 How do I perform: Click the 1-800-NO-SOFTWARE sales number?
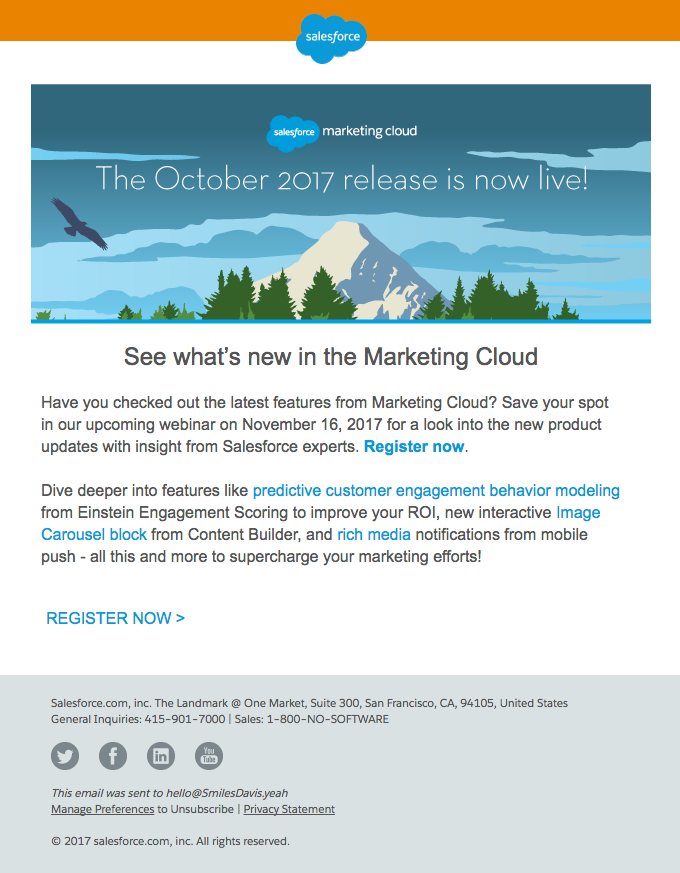(x=328, y=719)
